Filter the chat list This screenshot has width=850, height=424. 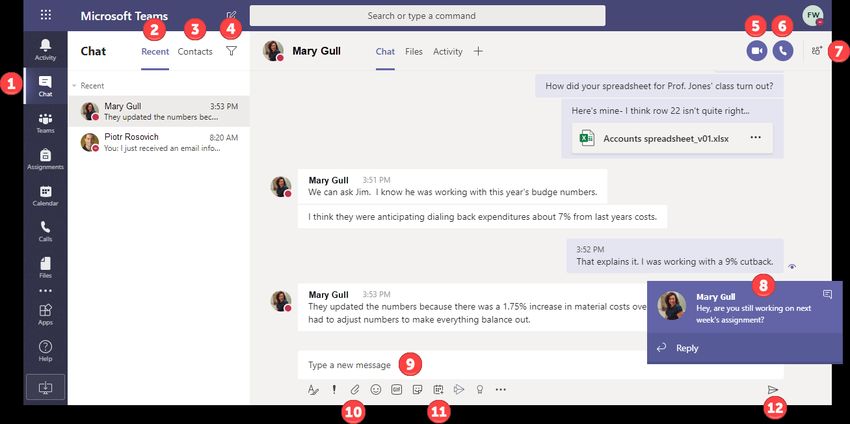[231, 51]
